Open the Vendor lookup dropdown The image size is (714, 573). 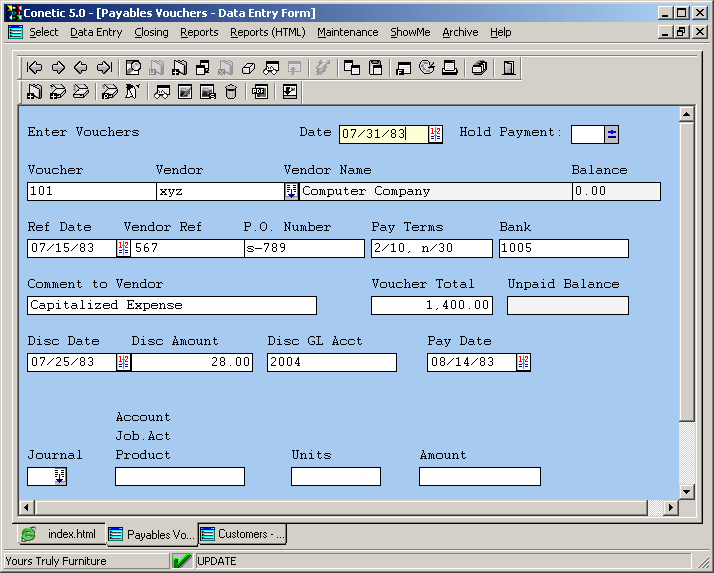tap(291, 191)
